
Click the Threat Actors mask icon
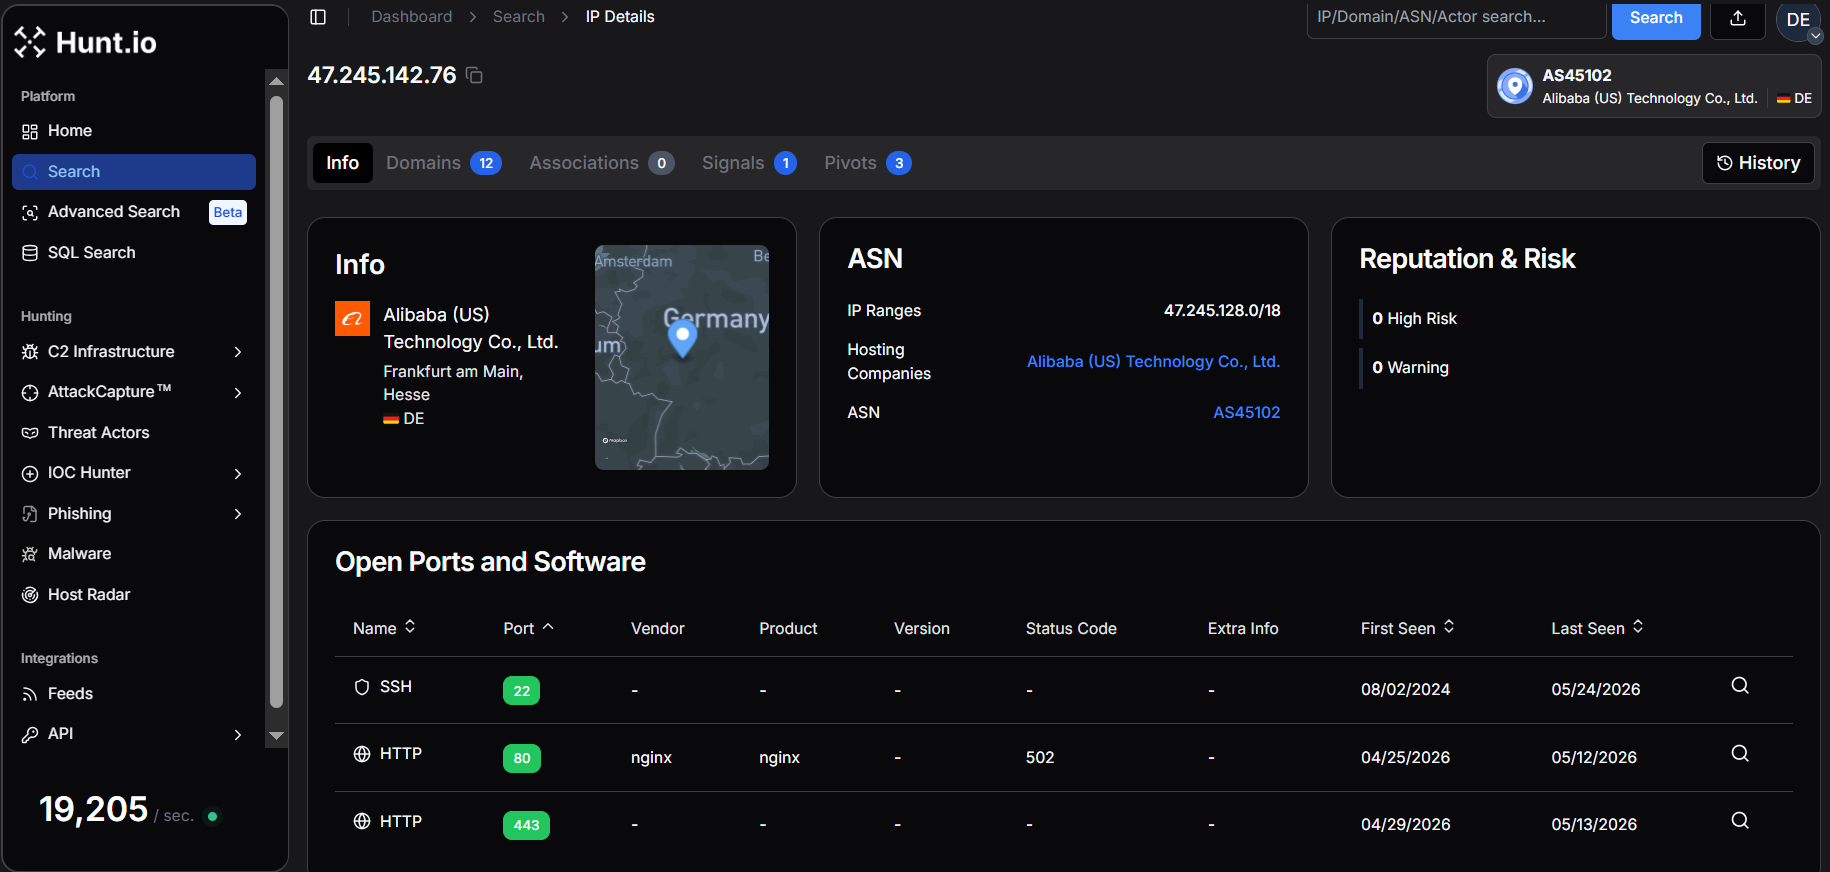pos(30,433)
